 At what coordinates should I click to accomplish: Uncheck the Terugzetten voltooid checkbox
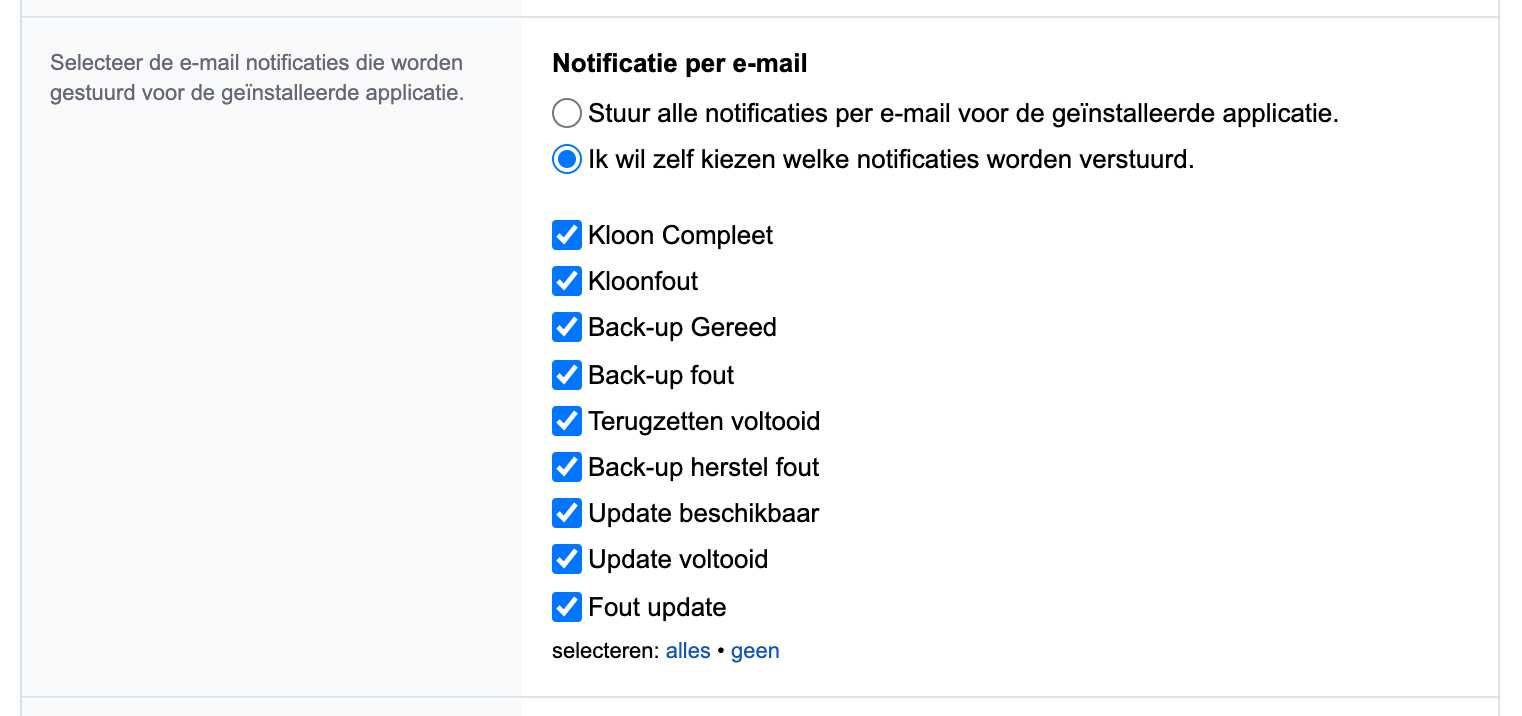click(x=566, y=421)
